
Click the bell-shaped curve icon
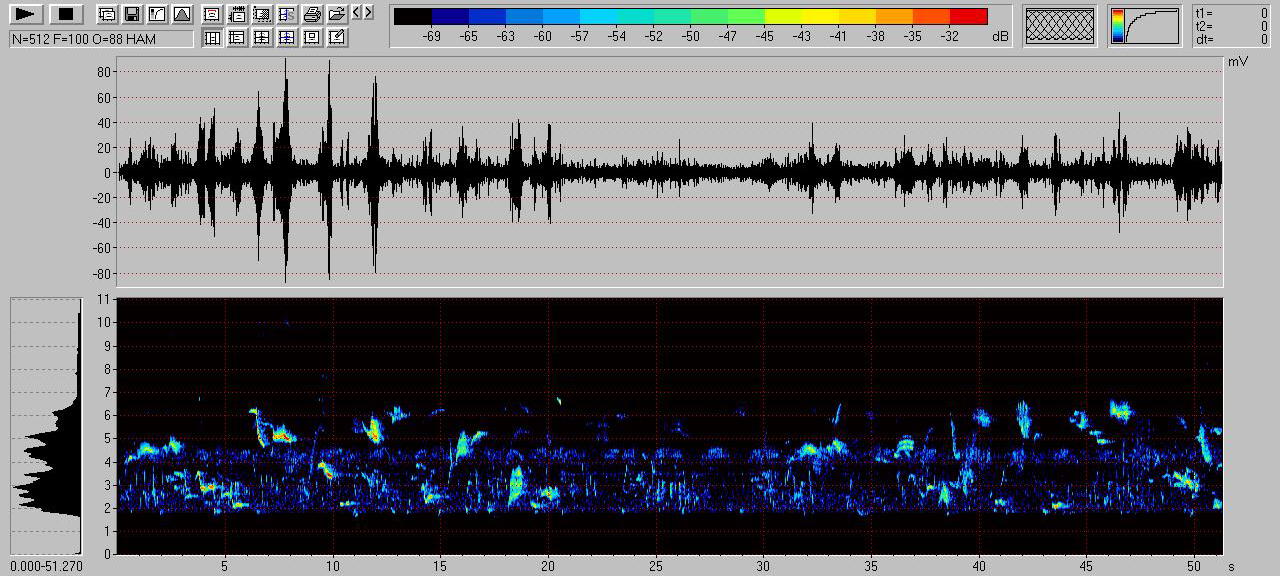pos(181,14)
